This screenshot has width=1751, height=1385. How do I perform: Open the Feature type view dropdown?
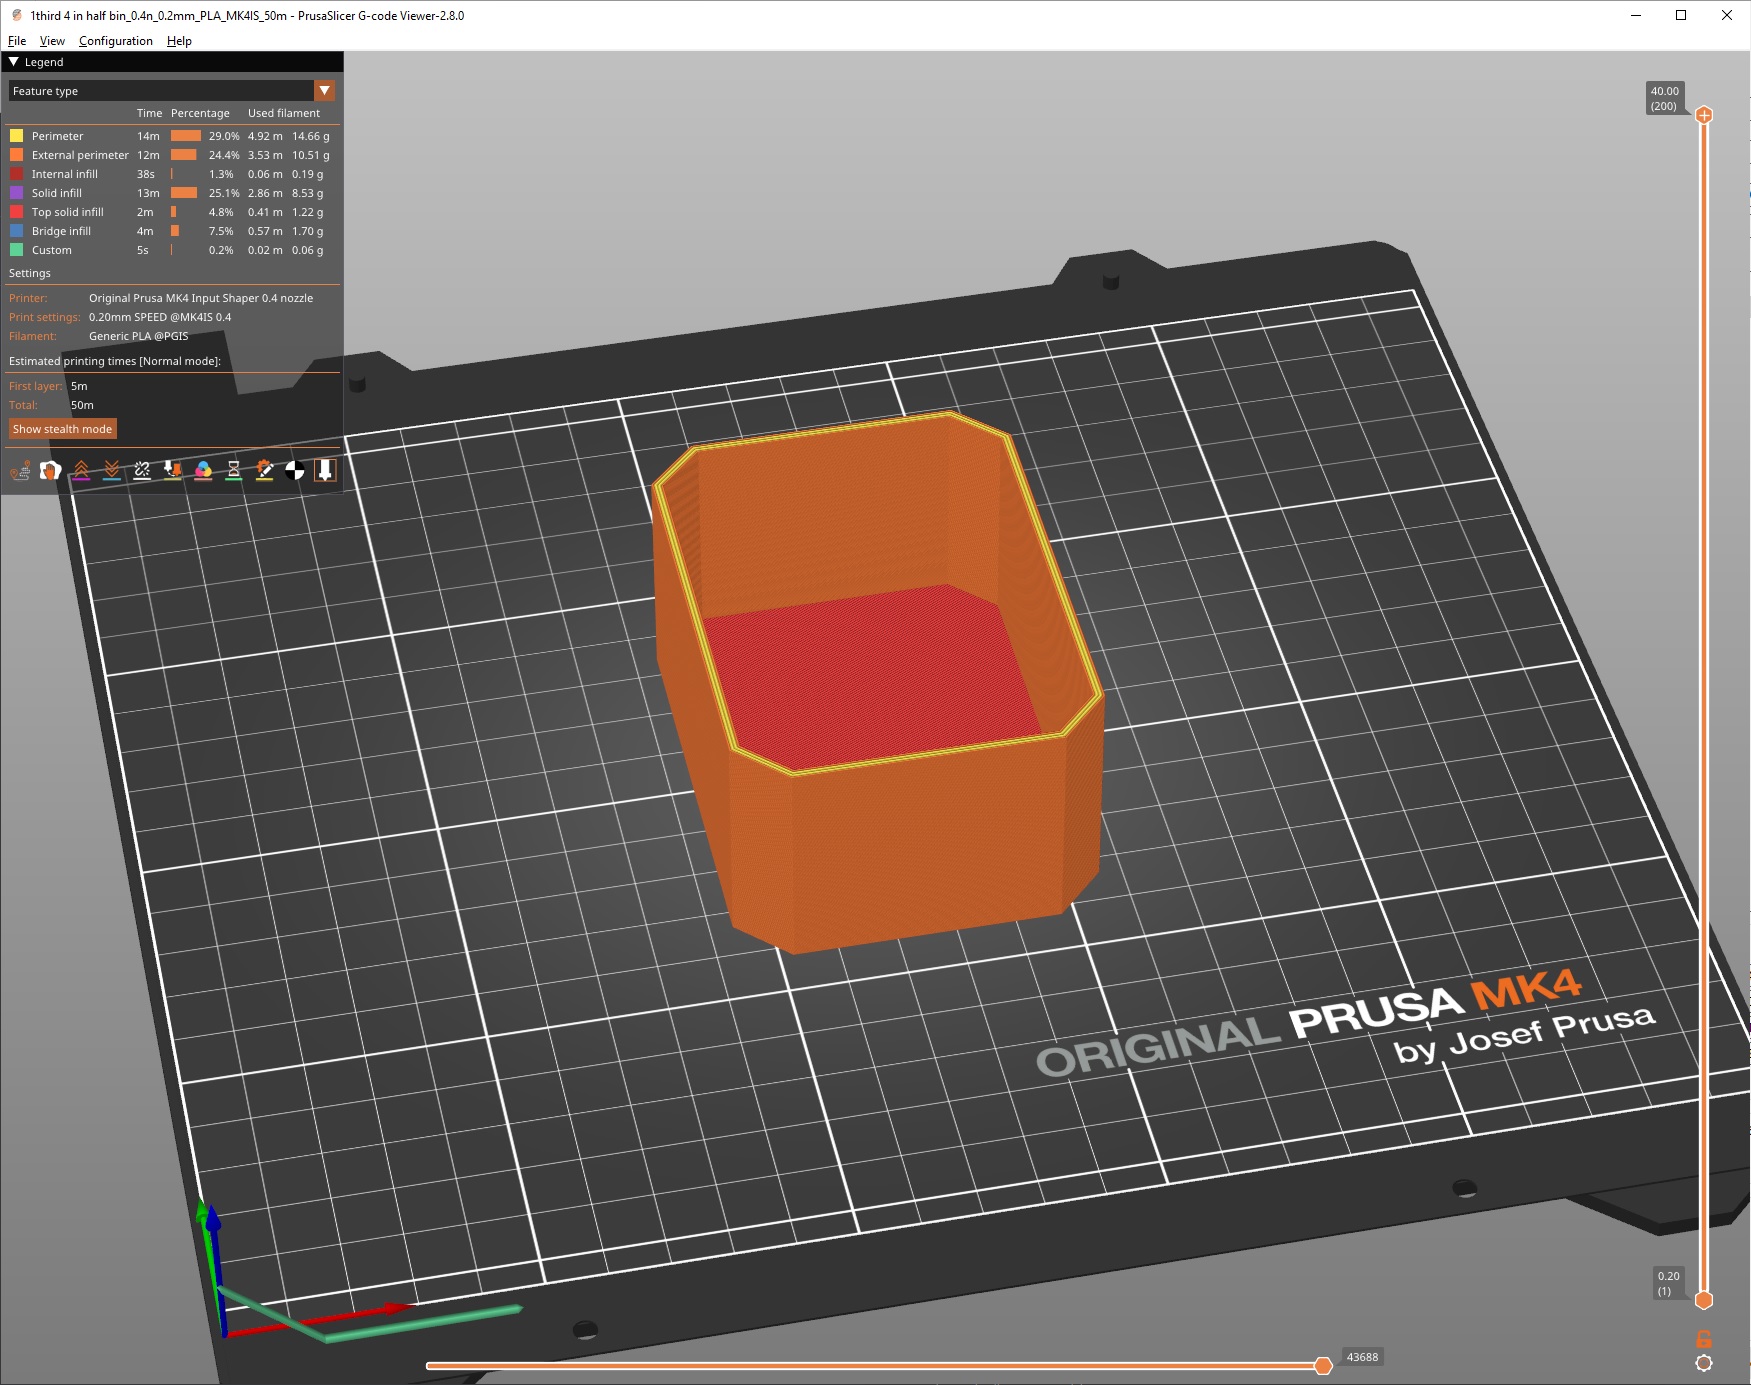(x=160, y=91)
